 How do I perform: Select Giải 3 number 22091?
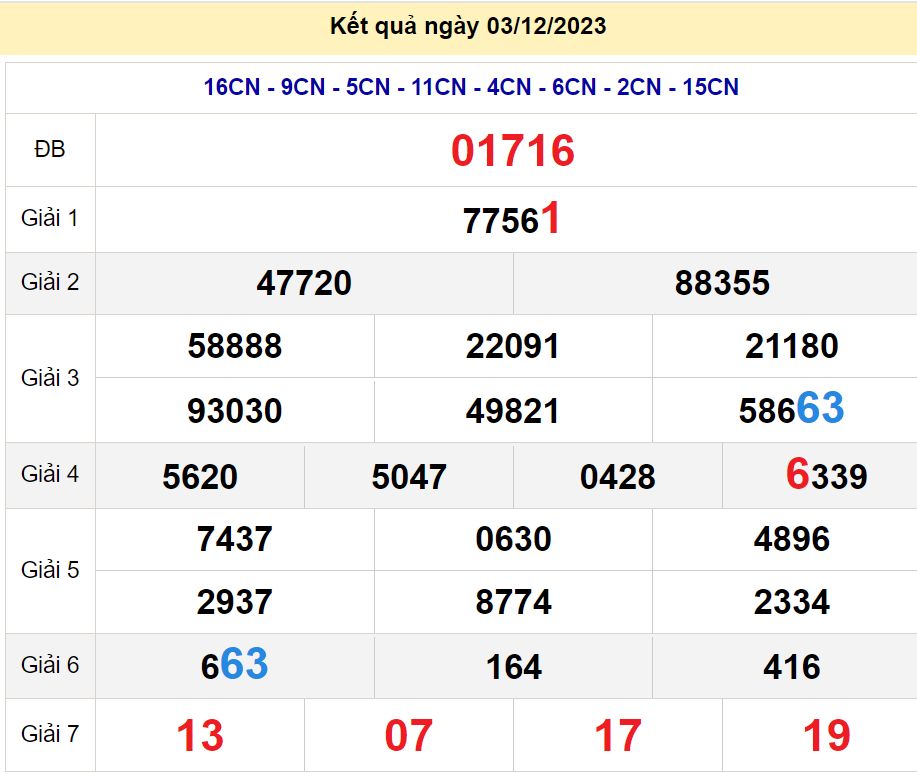pos(513,347)
